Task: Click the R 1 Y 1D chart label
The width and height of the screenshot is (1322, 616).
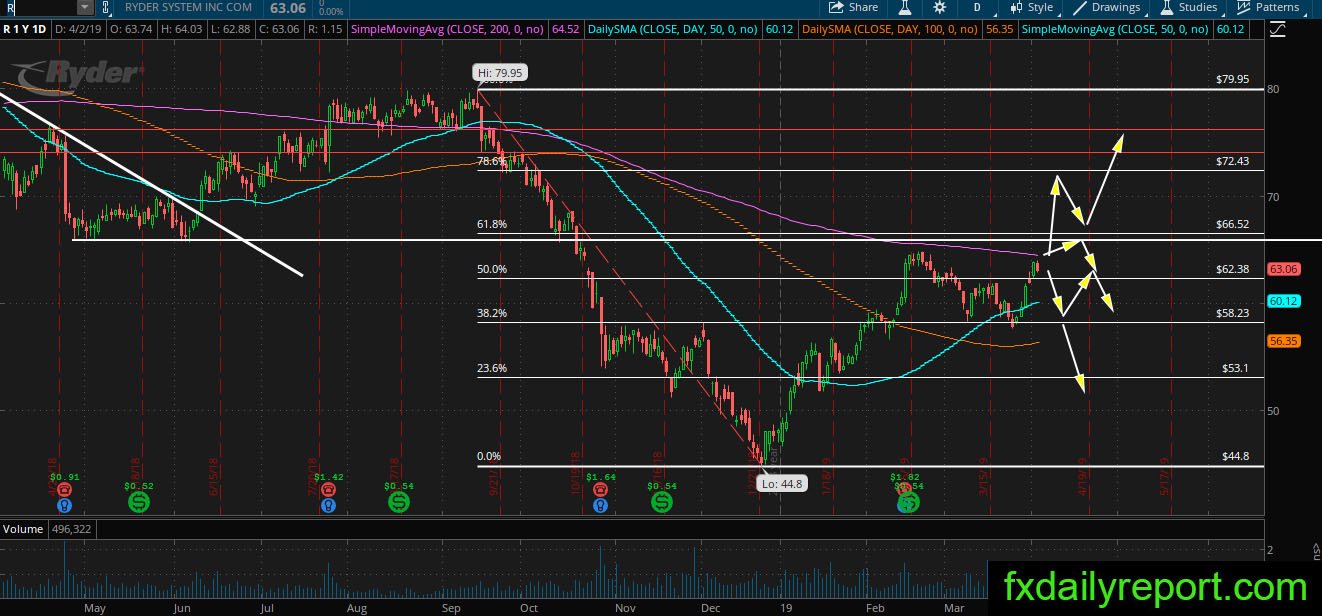Action: pyautogui.click(x=25, y=30)
